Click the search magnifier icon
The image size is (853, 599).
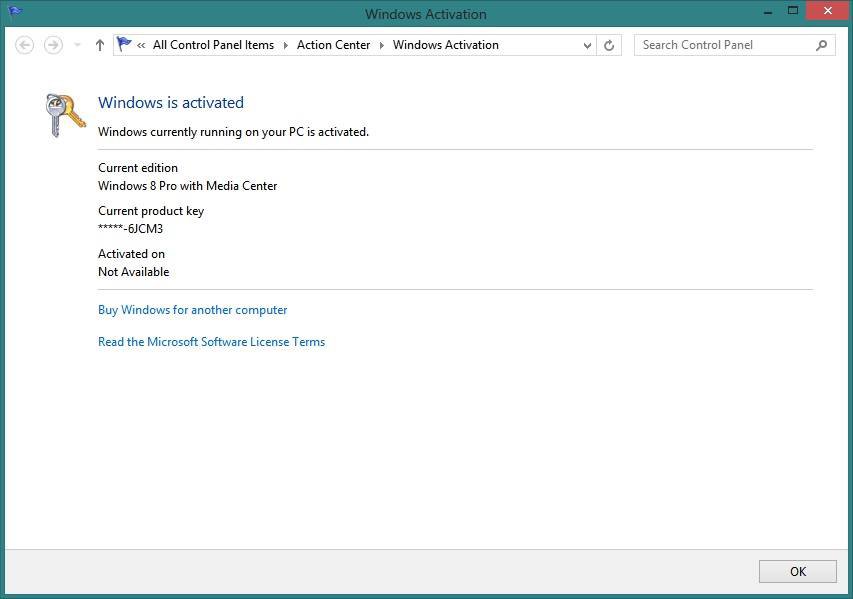coord(821,45)
